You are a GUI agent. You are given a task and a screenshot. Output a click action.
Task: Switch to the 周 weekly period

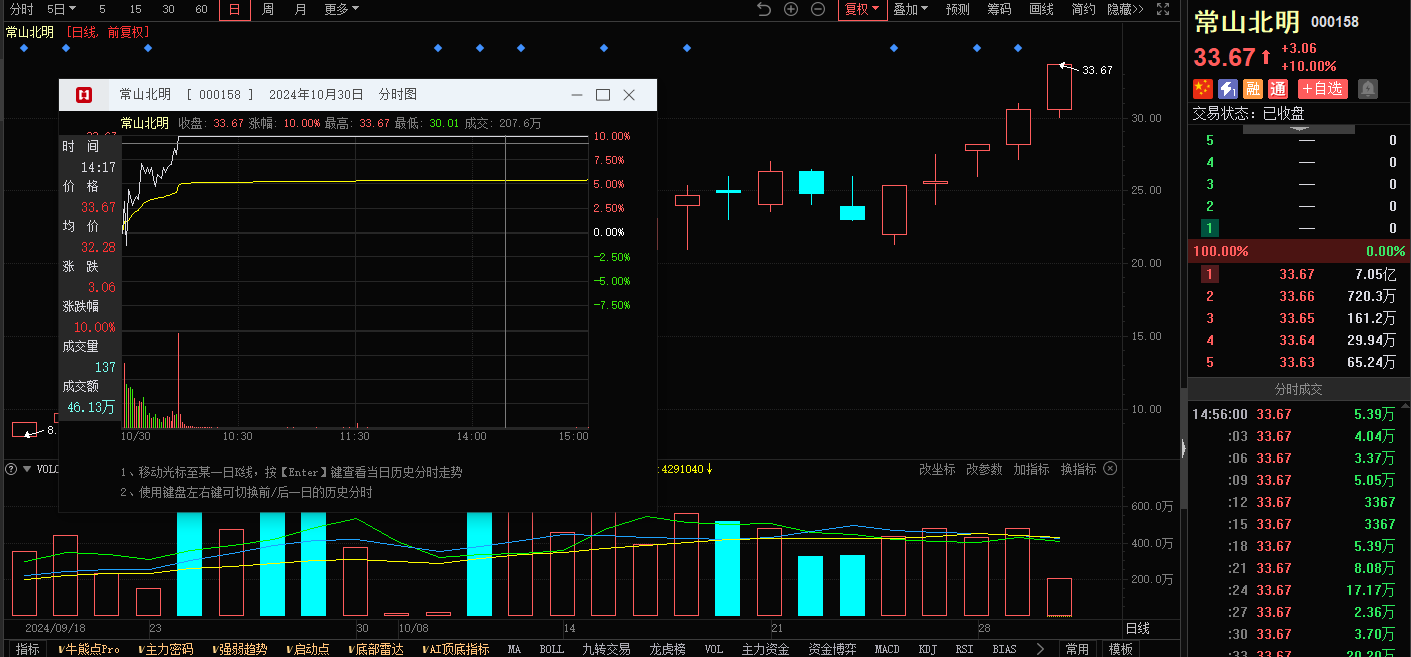268,9
